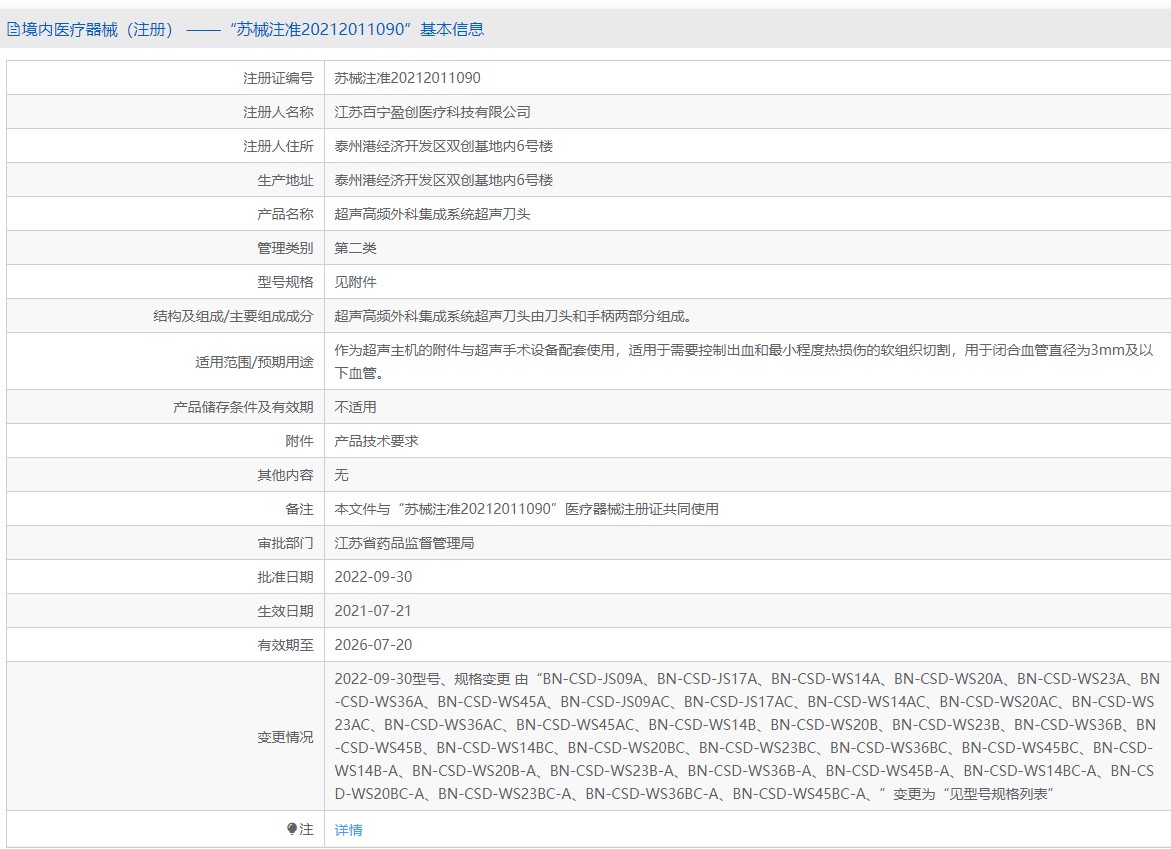The image size is (1171, 849).
Task: Select the 注册人名称 label
Action: [x=278, y=112]
